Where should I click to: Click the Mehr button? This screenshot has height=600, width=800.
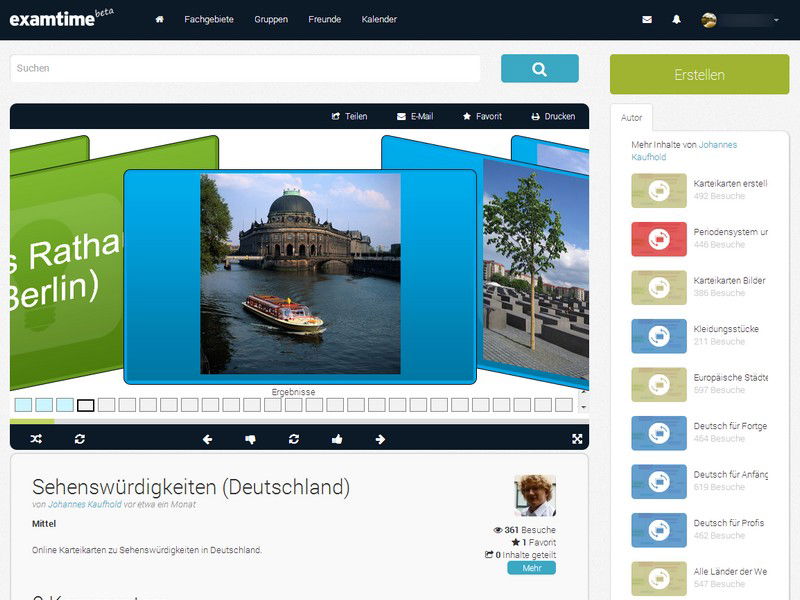click(531, 568)
